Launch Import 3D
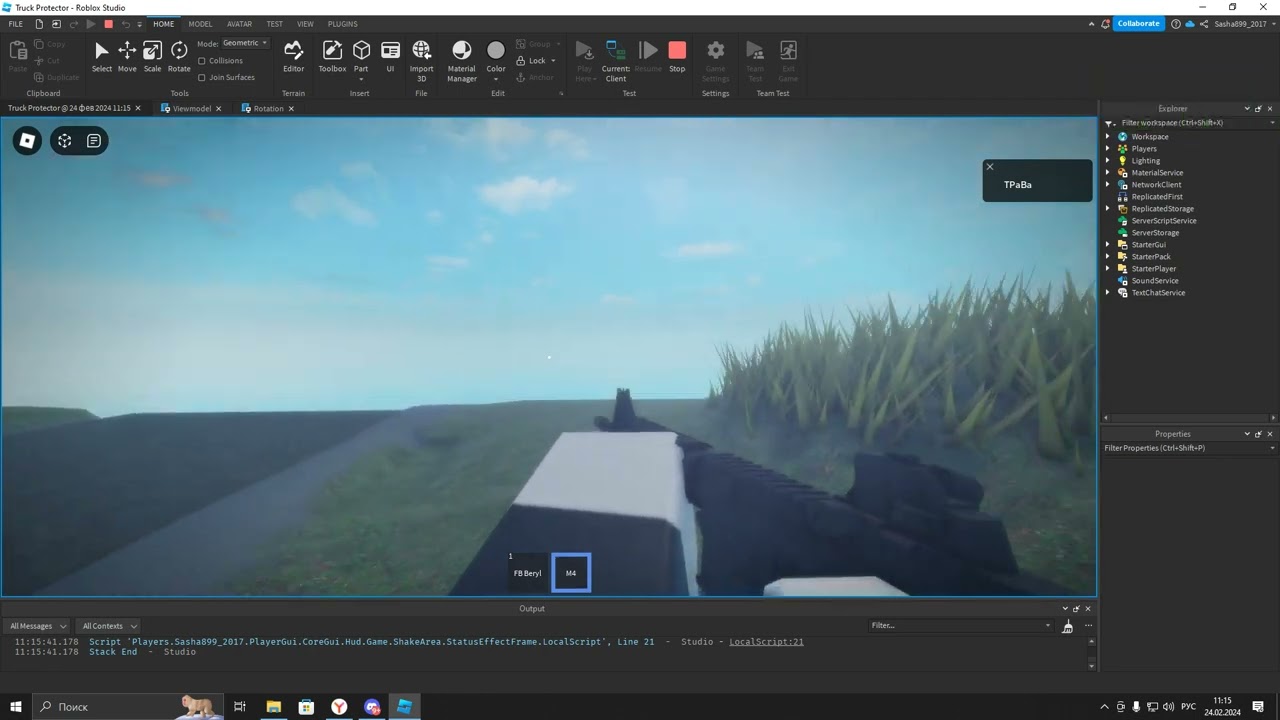The height and width of the screenshot is (720, 1280). click(x=422, y=61)
